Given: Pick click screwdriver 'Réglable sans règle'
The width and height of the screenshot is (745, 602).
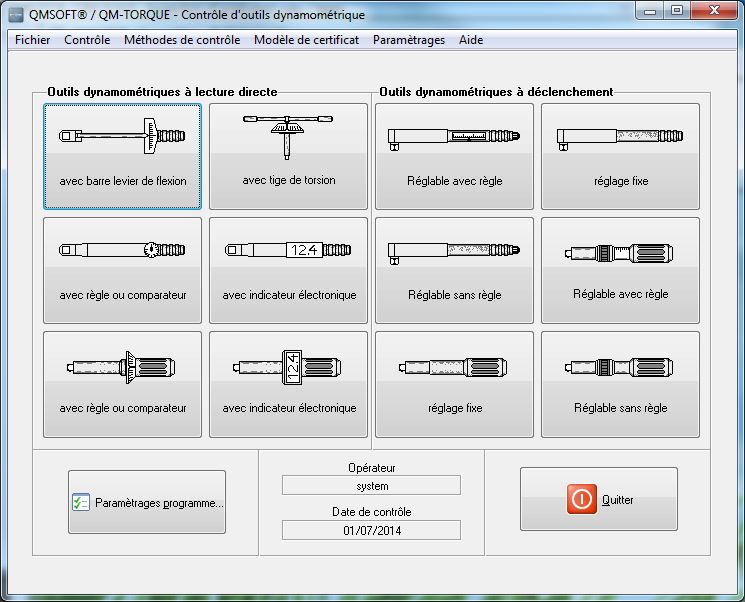Looking at the screenshot, I should pyautogui.click(x=621, y=384).
